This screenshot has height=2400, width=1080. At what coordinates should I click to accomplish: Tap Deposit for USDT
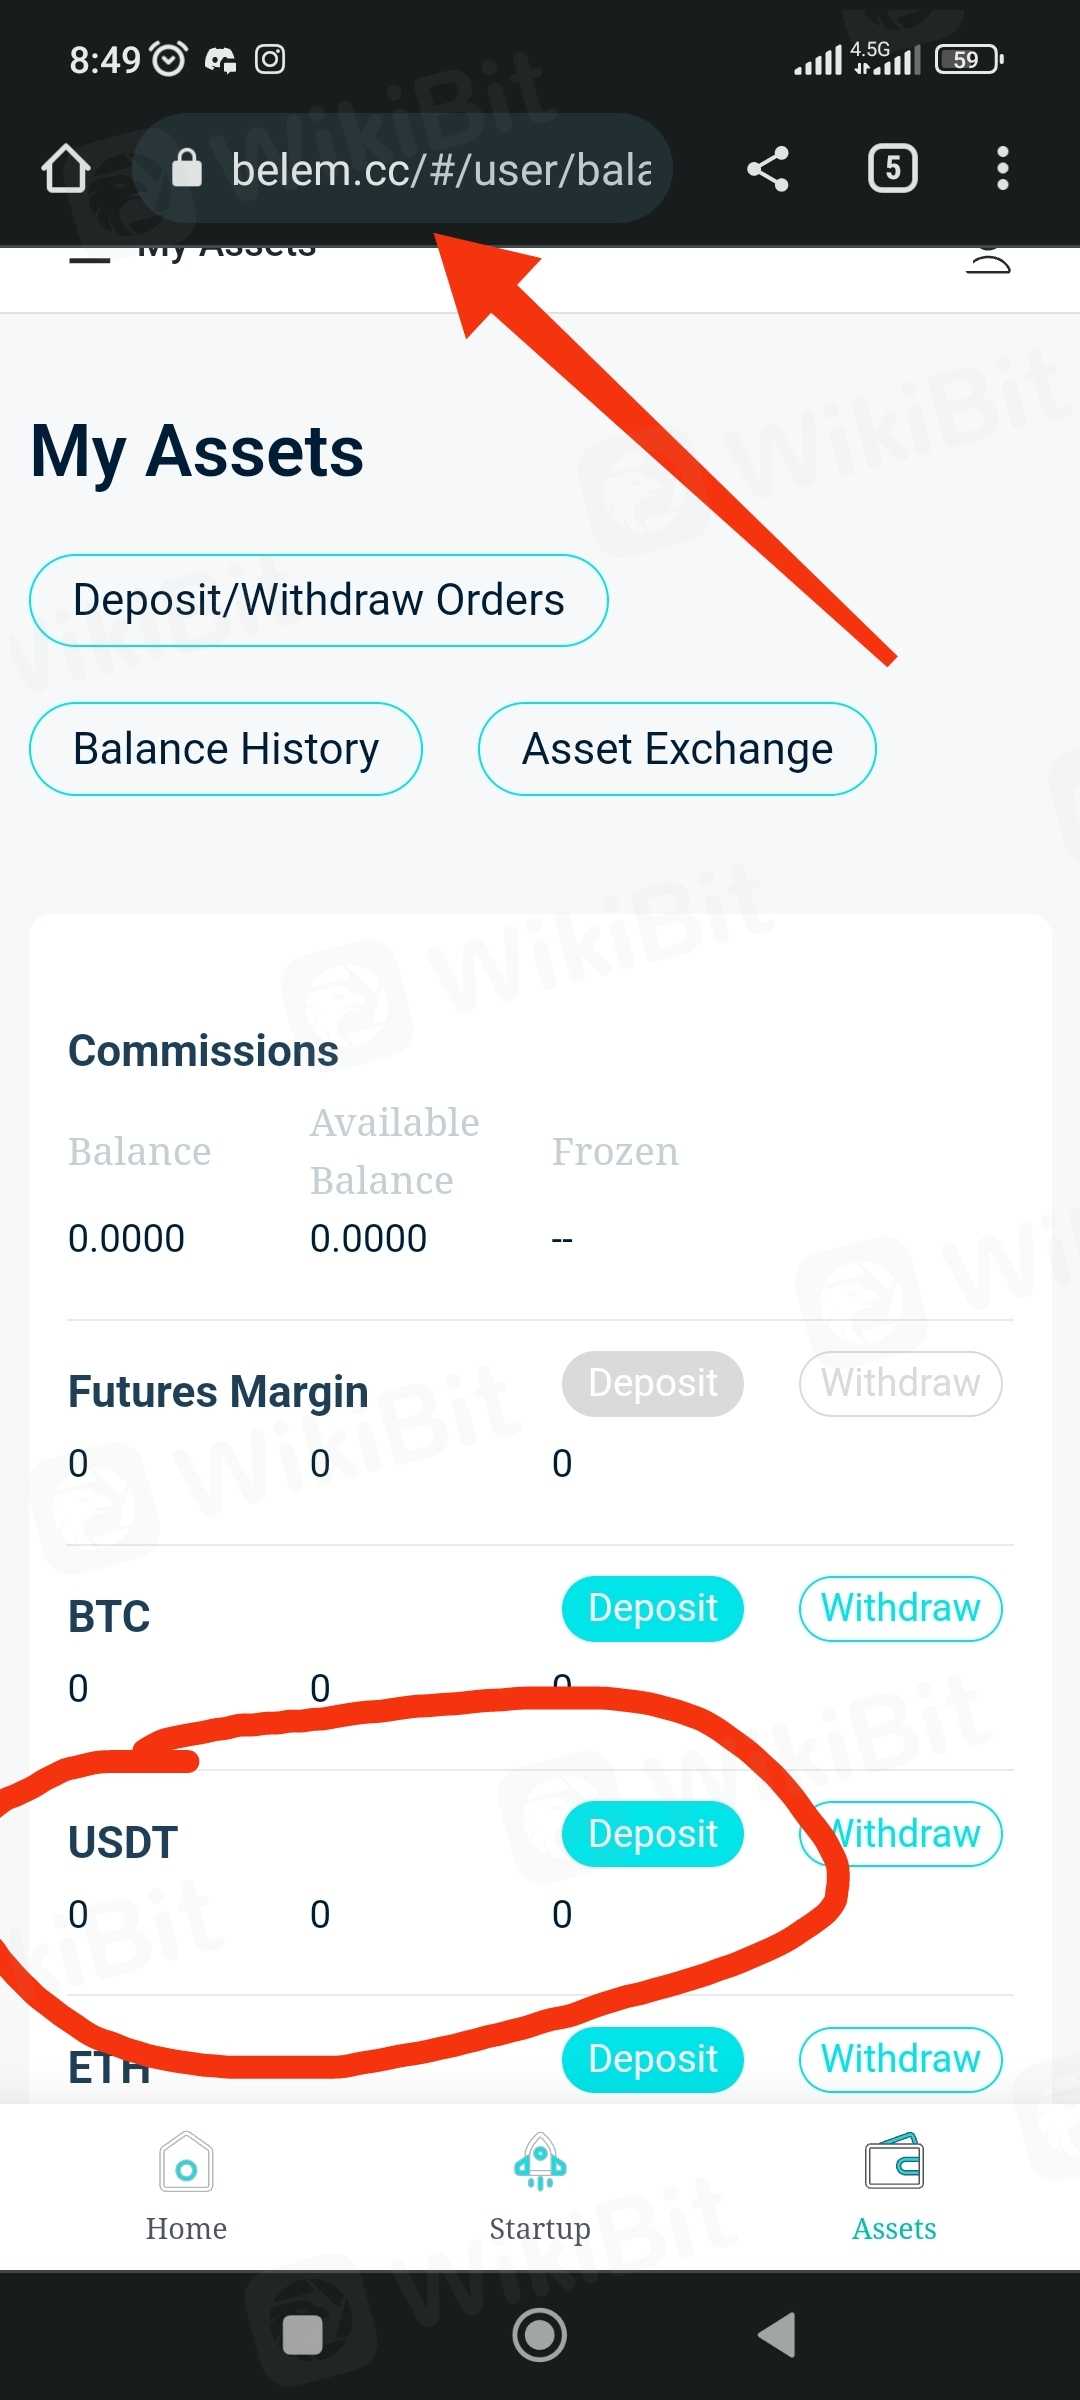click(x=653, y=1834)
